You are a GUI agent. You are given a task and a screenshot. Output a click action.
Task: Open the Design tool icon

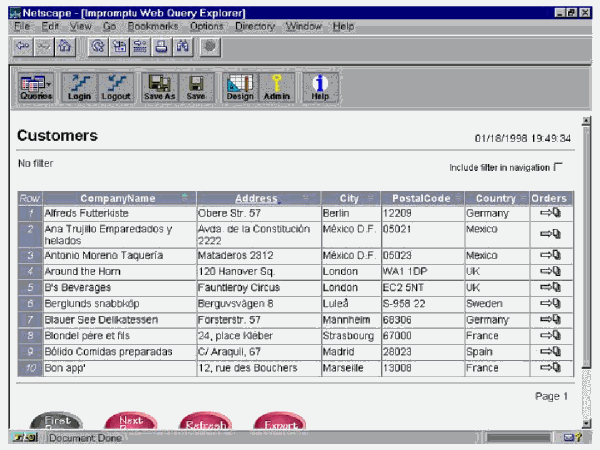[240, 87]
